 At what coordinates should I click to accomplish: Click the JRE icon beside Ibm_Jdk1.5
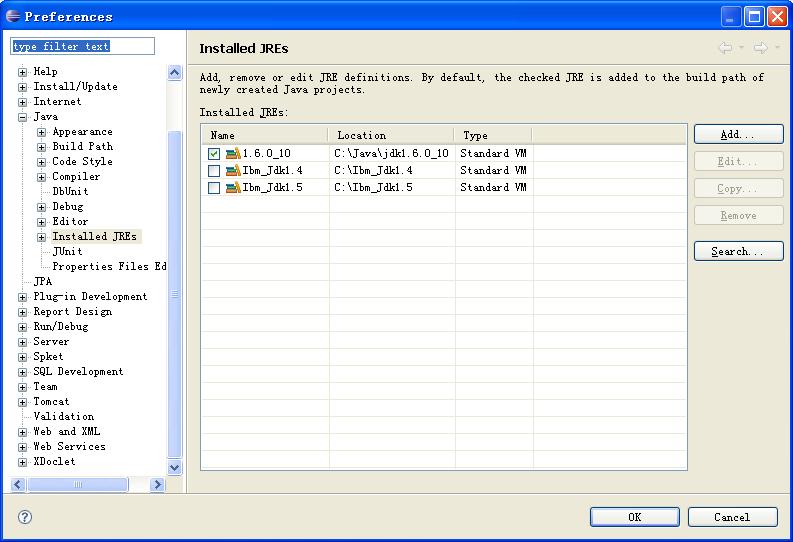click(x=233, y=188)
